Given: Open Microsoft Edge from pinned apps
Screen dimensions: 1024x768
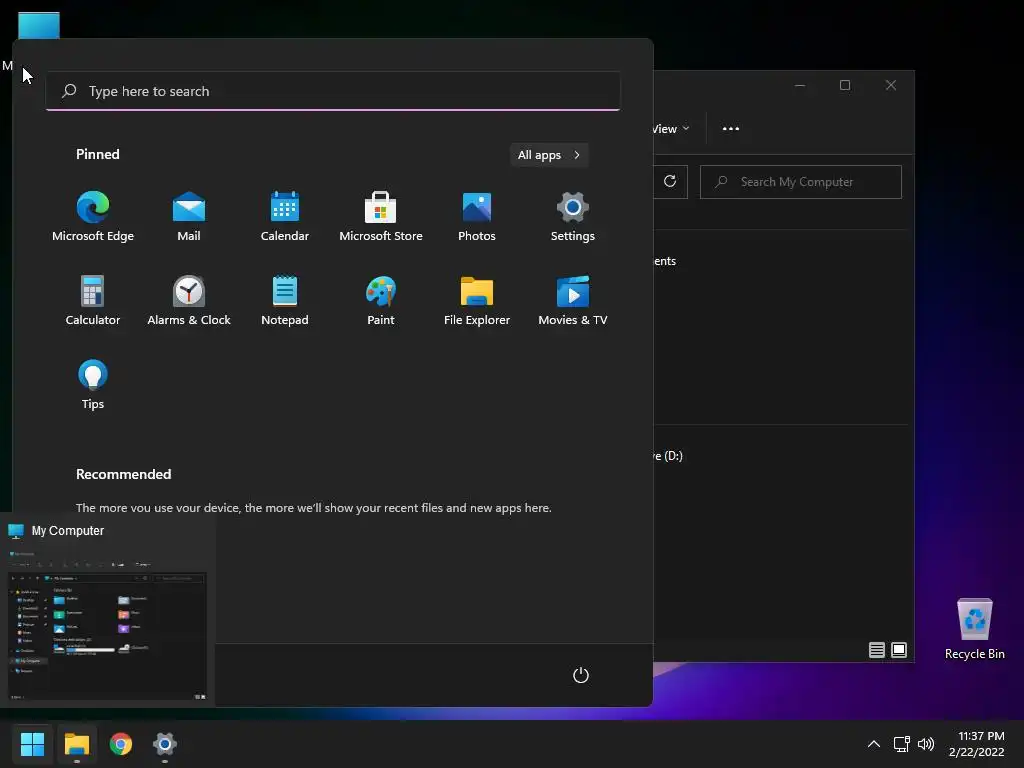Looking at the screenshot, I should pos(93,216).
